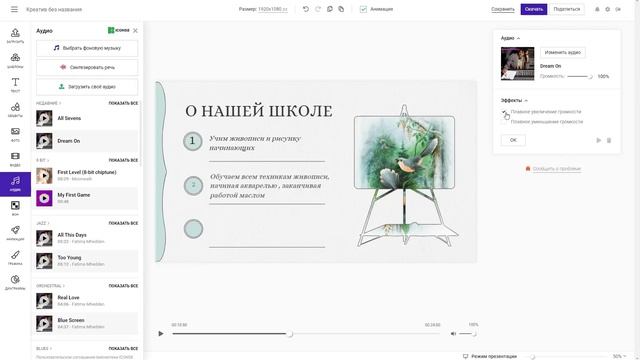Screen dimensions: 640x360
Task: Select the Blue Screen track
Action: tap(87, 323)
